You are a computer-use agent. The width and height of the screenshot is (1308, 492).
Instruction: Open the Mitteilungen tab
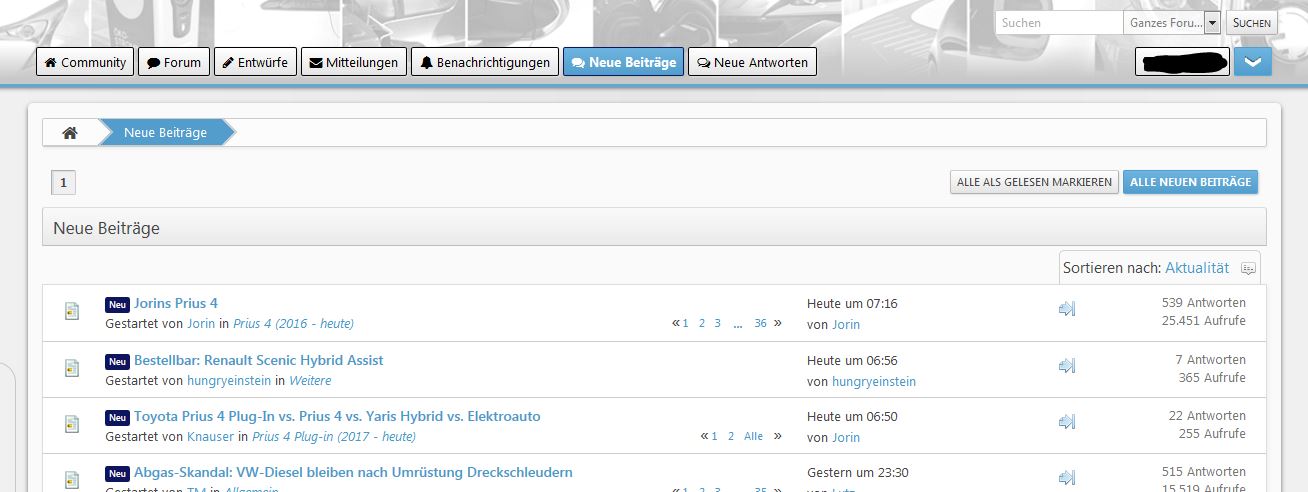354,62
